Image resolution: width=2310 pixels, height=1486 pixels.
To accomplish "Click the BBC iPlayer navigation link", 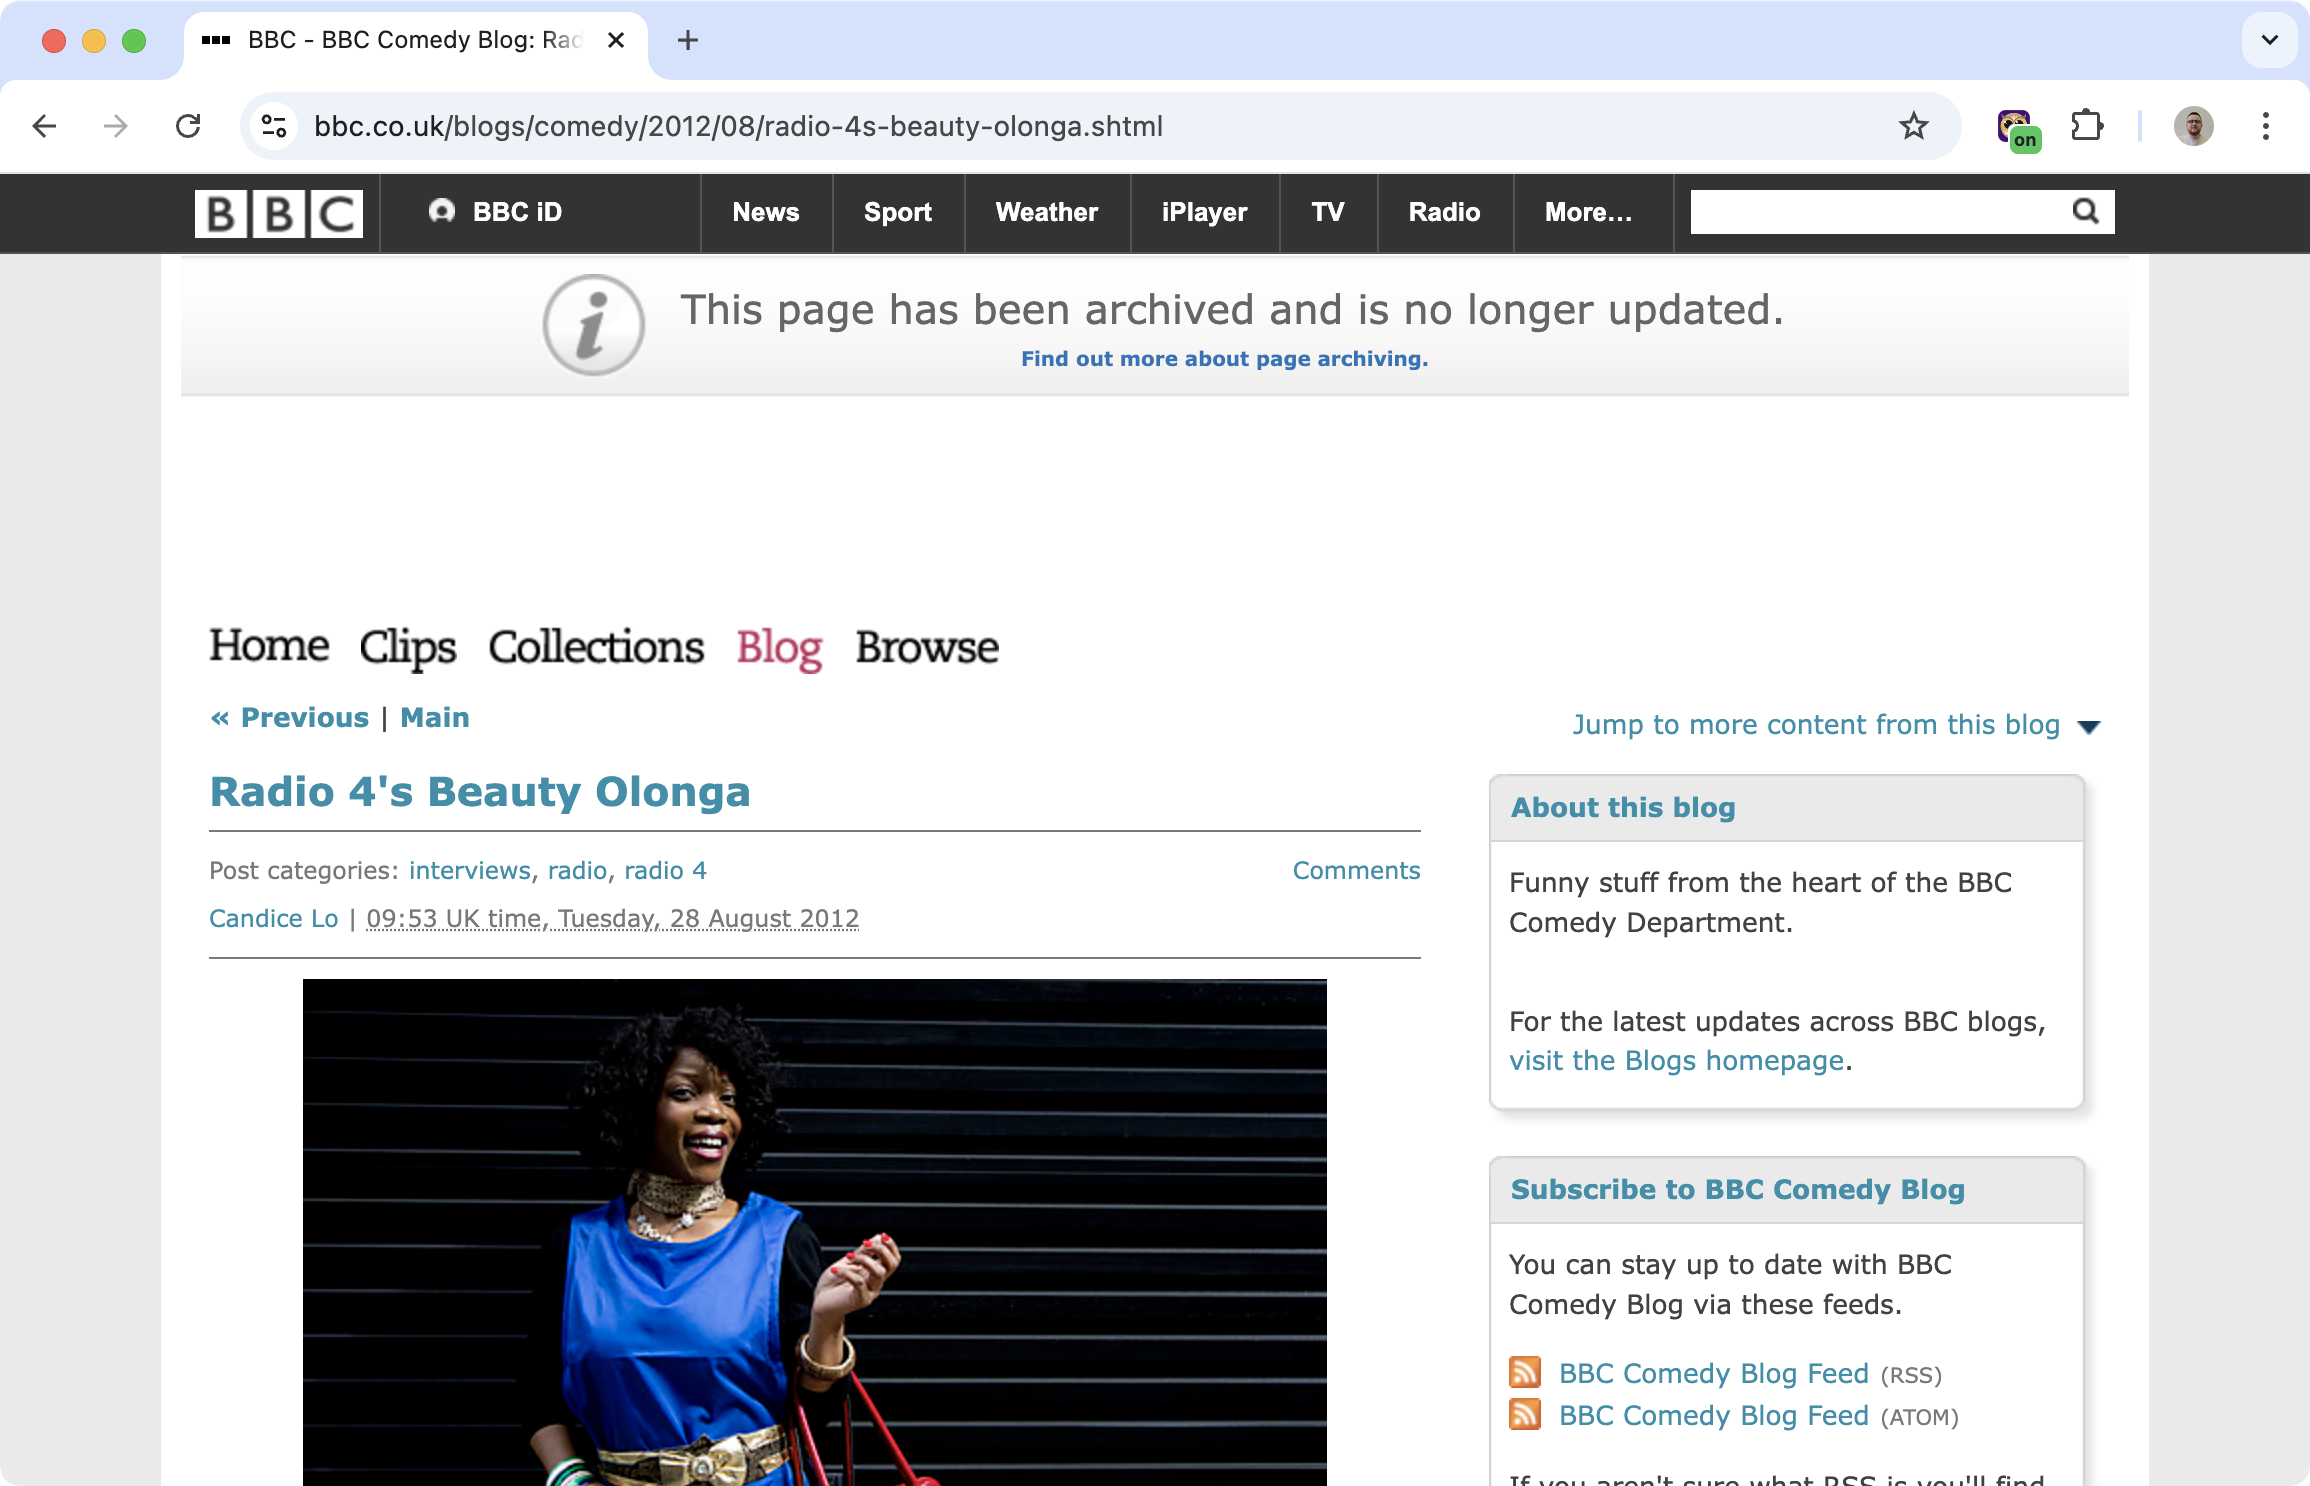I will [x=1204, y=212].
